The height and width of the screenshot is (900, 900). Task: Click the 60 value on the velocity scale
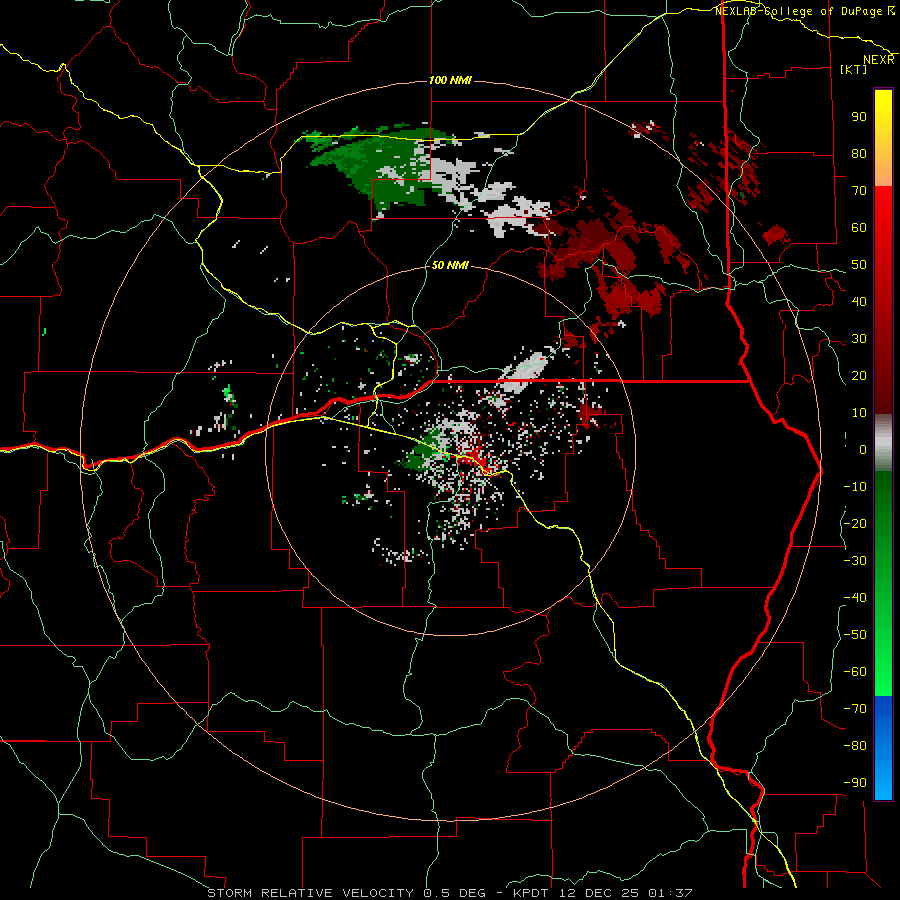click(859, 227)
